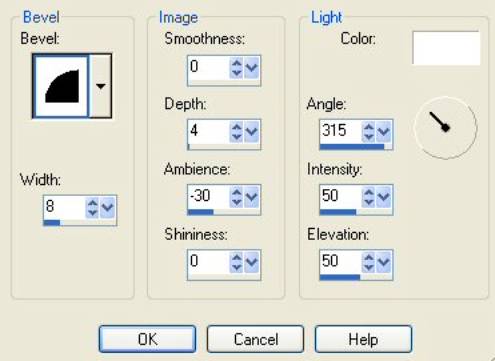Click the Bevel shape preview thumbnail
Image resolution: width=495 pixels, height=361 pixels.
pos(61,86)
